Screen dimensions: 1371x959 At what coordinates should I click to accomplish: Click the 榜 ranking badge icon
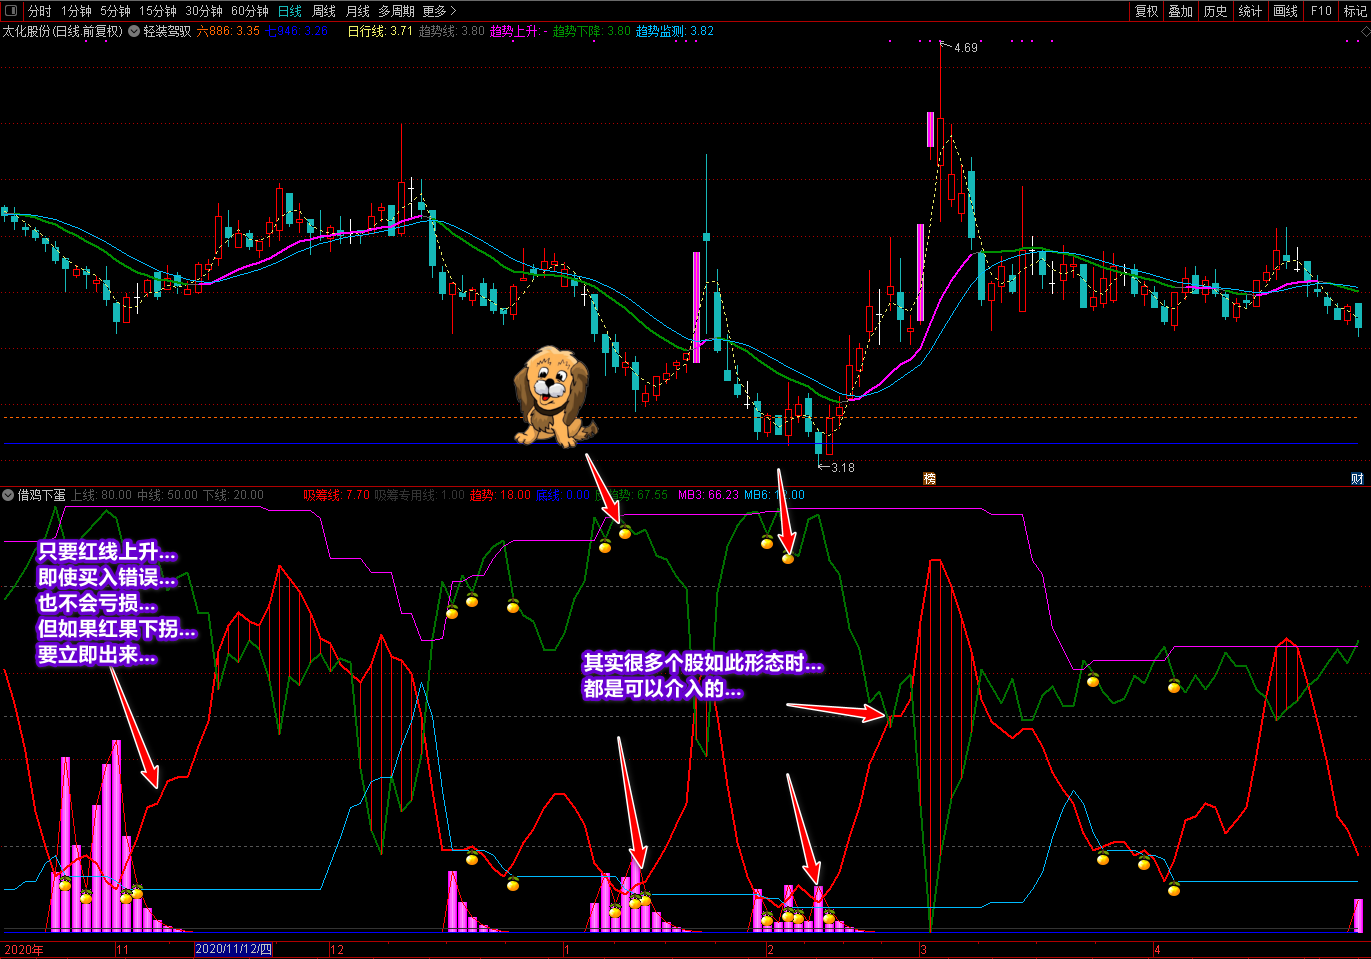(929, 479)
